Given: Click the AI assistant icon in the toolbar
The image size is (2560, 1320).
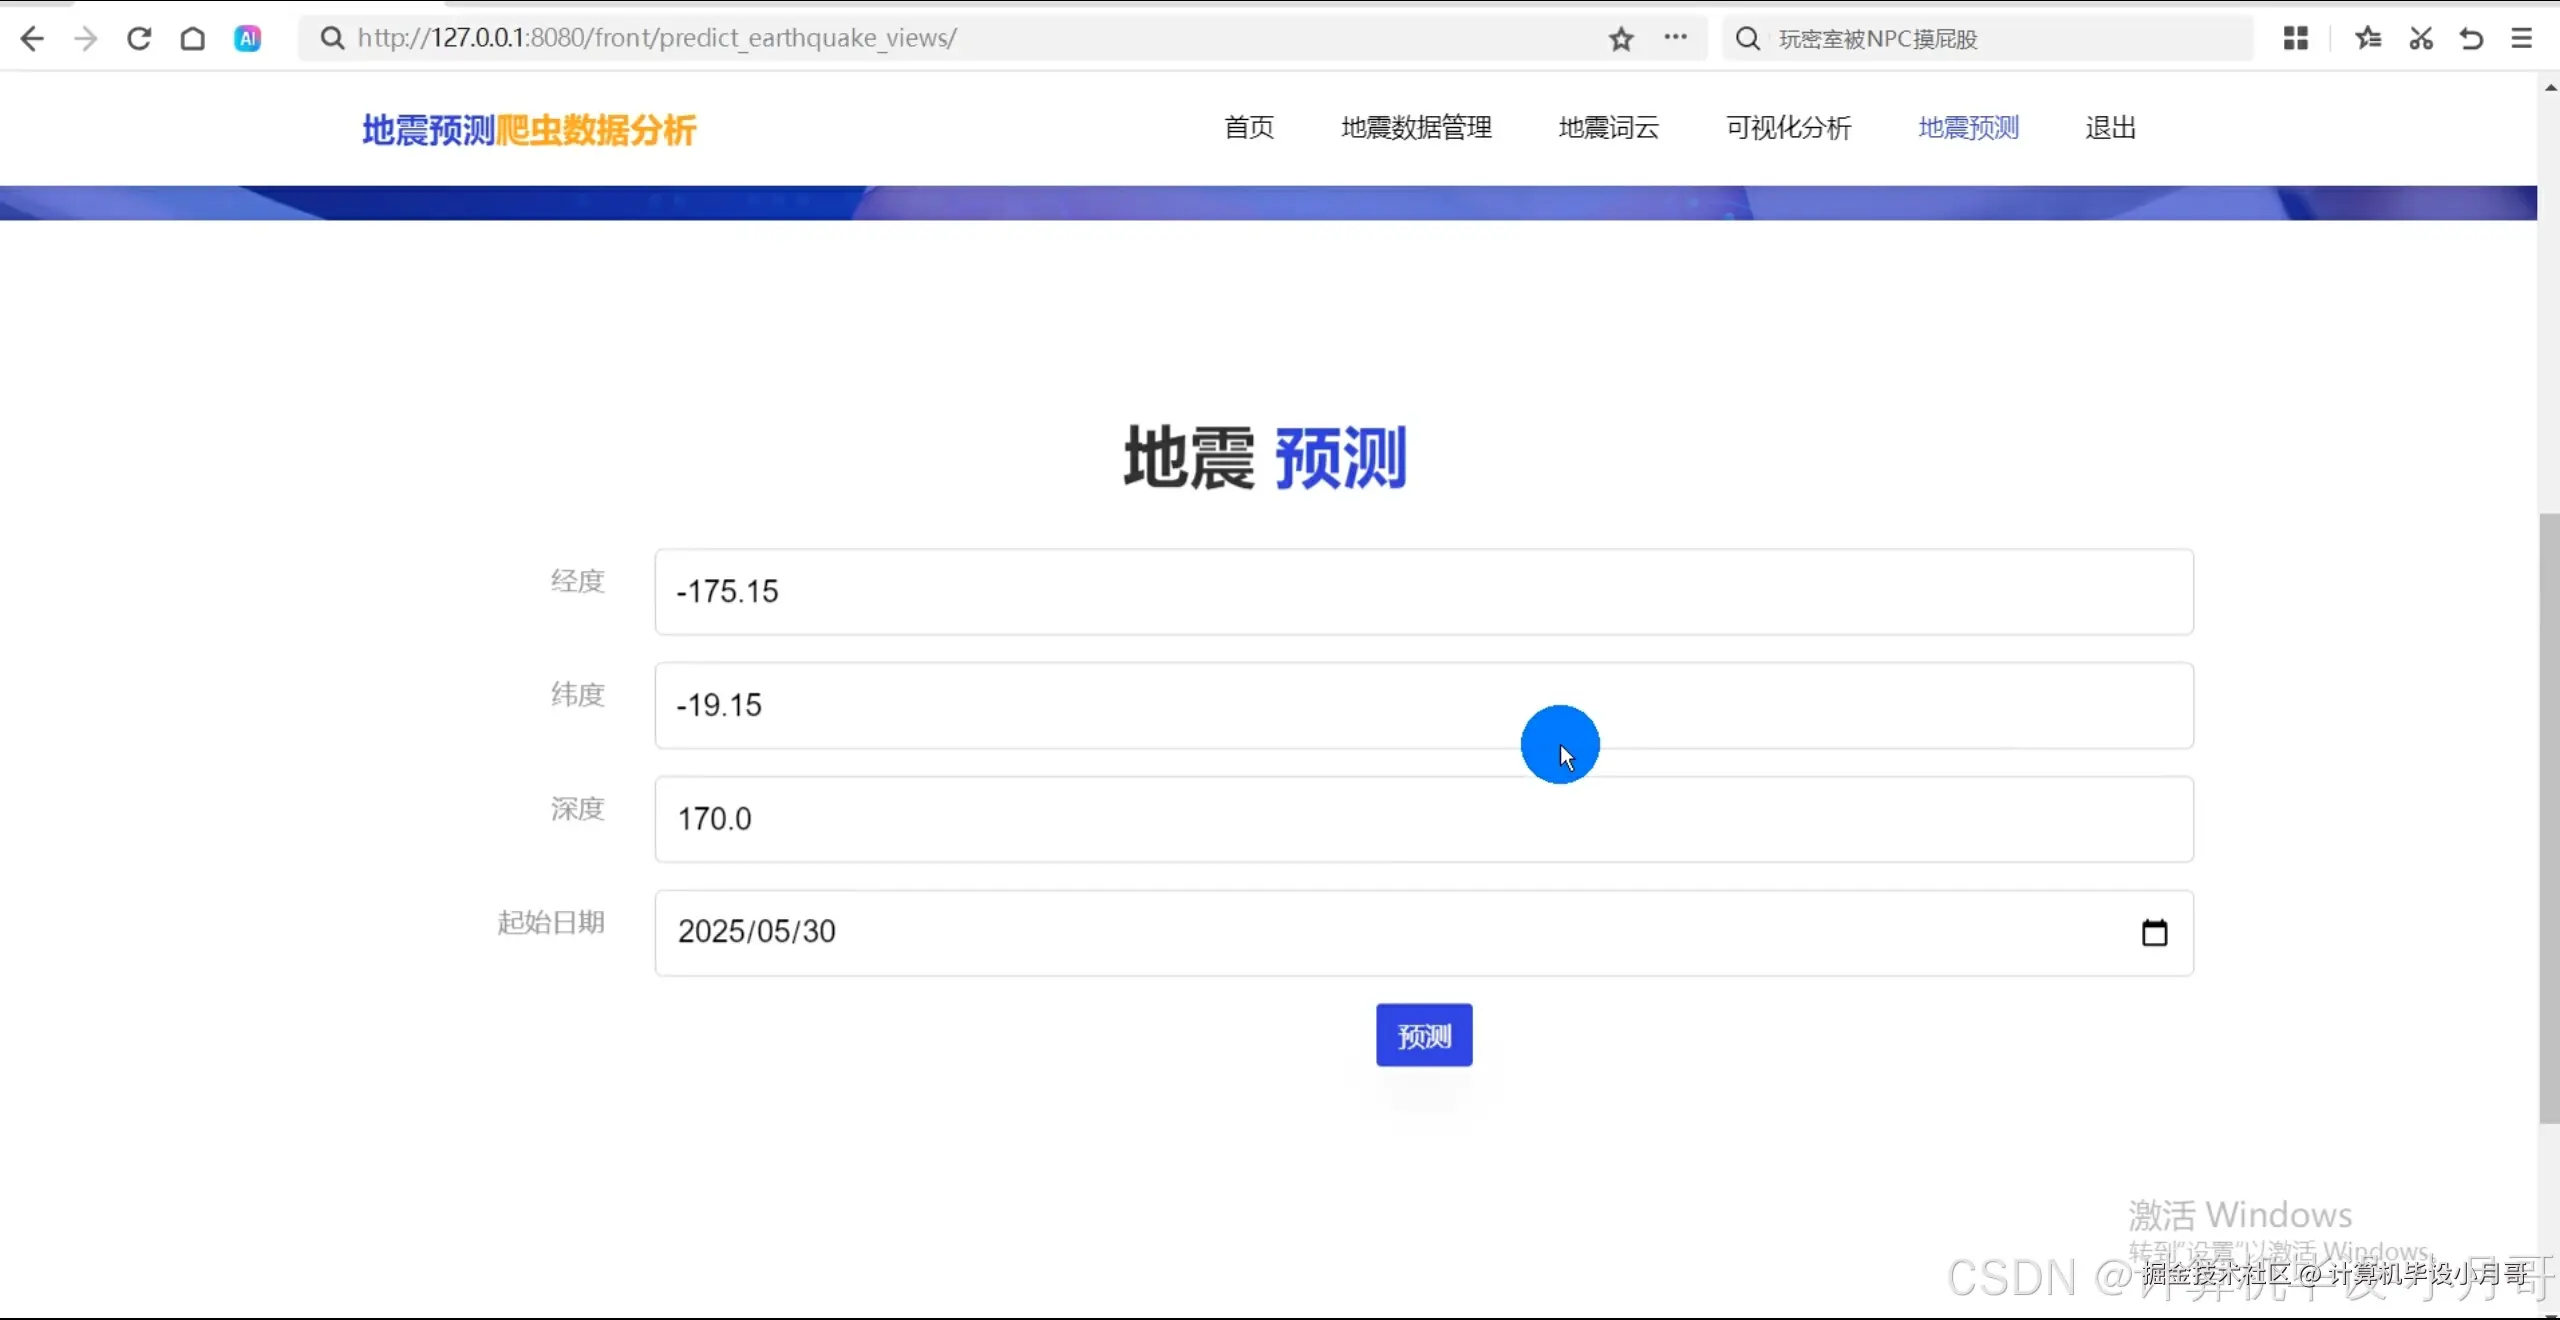Looking at the screenshot, I should coord(247,38).
